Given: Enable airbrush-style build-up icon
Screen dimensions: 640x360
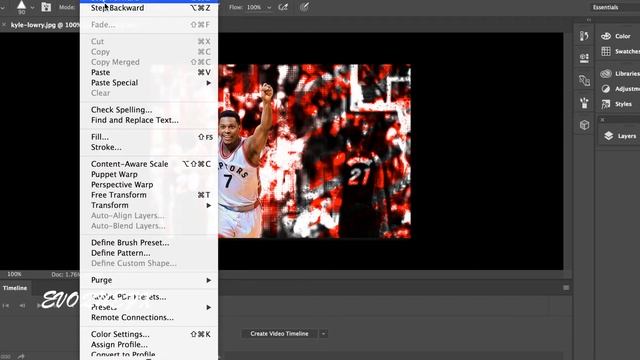Looking at the screenshot, I should pos(283,7).
